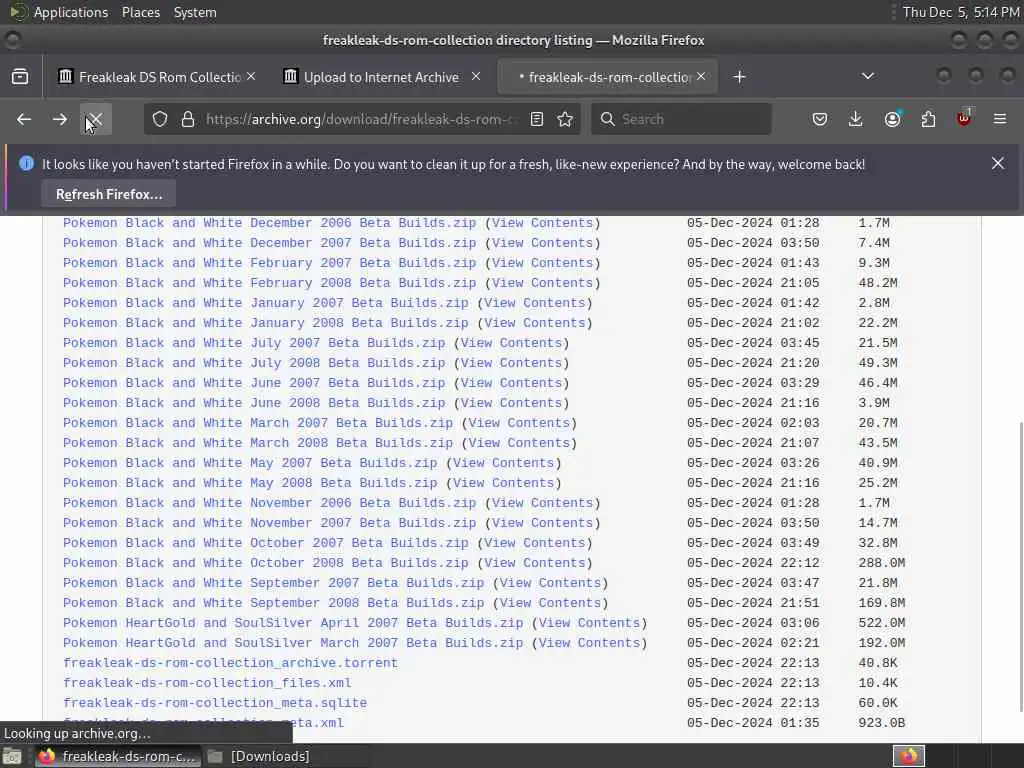
Task: Dismiss the Refresh Firefox notification bar
Action: pyautogui.click(x=998, y=163)
